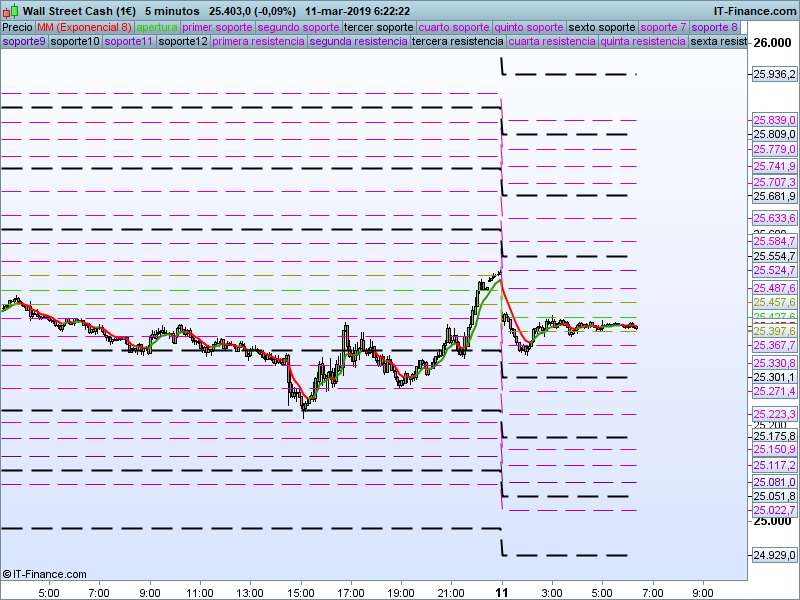Click the 25.457,6 price label
Viewport: 800px width, 600px height.
(x=774, y=303)
